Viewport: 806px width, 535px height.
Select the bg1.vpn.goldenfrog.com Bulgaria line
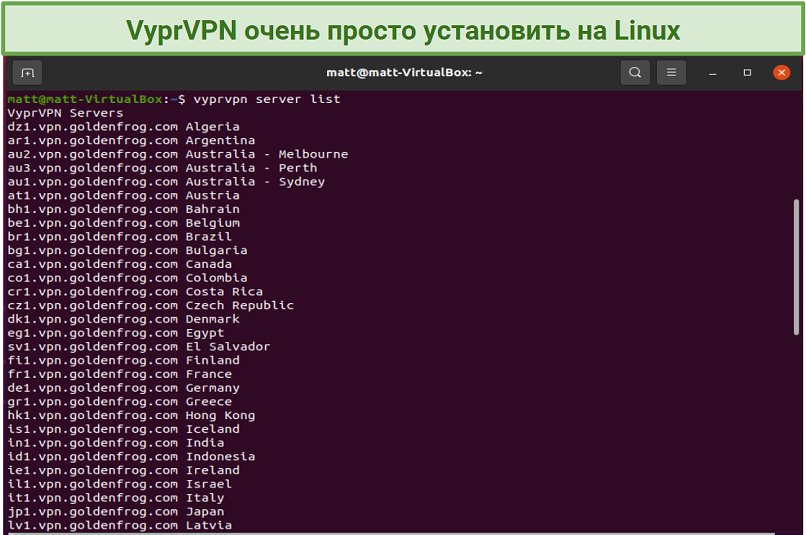tap(127, 251)
